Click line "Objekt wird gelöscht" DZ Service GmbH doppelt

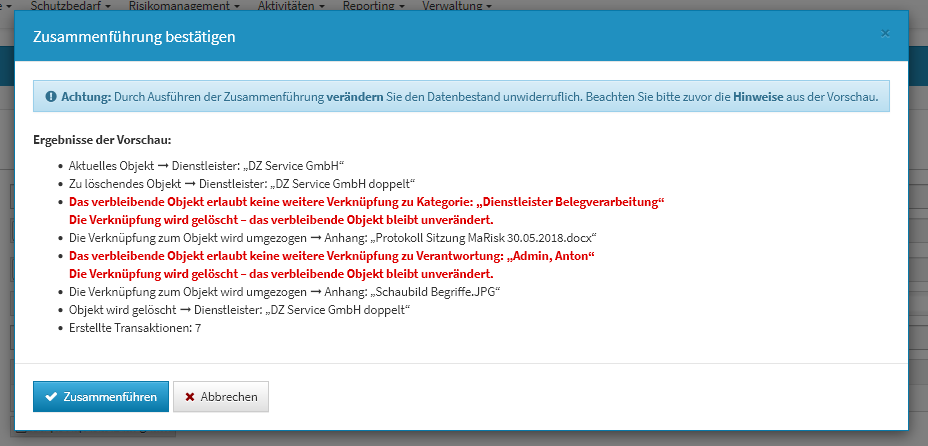[x=240, y=310]
